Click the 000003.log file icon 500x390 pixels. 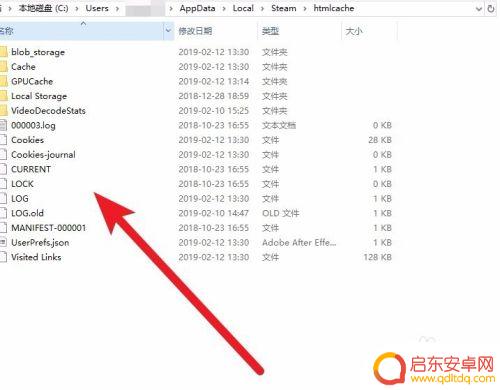(3, 125)
